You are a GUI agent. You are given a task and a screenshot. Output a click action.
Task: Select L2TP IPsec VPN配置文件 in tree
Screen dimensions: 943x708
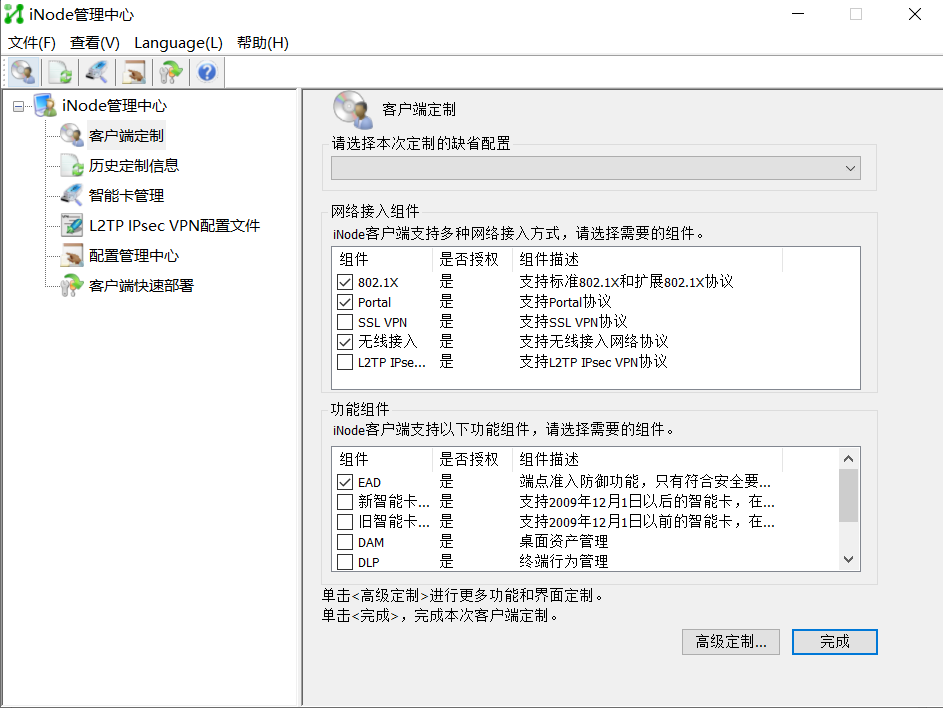(174, 226)
